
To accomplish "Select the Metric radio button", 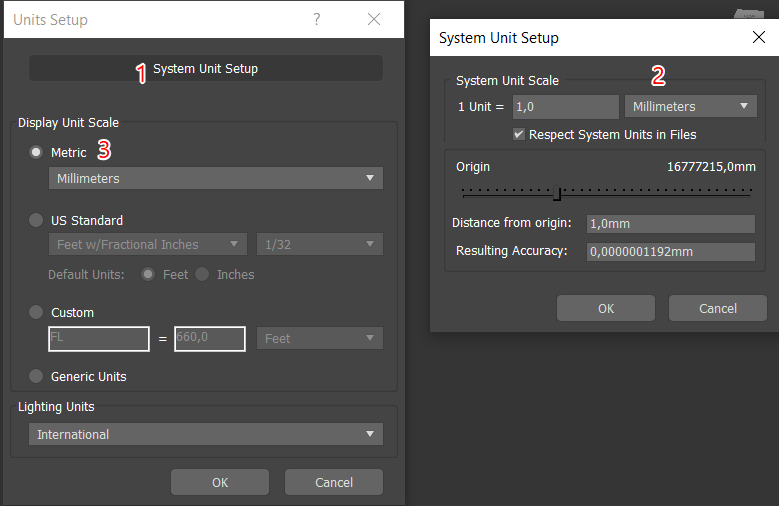I will coord(37,153).
